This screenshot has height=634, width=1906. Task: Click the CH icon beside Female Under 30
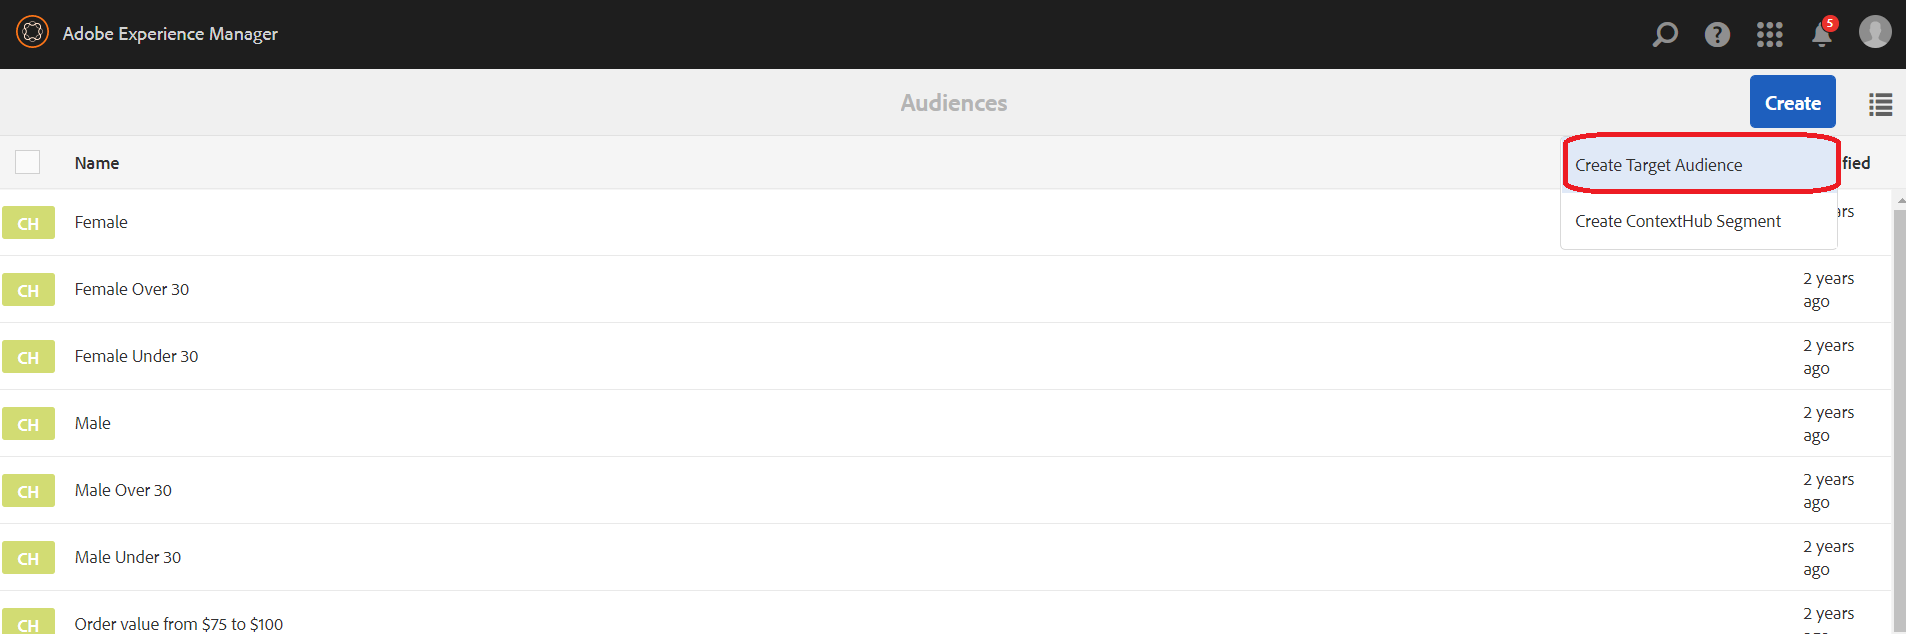pyautogui.click(x=28, y=357)
